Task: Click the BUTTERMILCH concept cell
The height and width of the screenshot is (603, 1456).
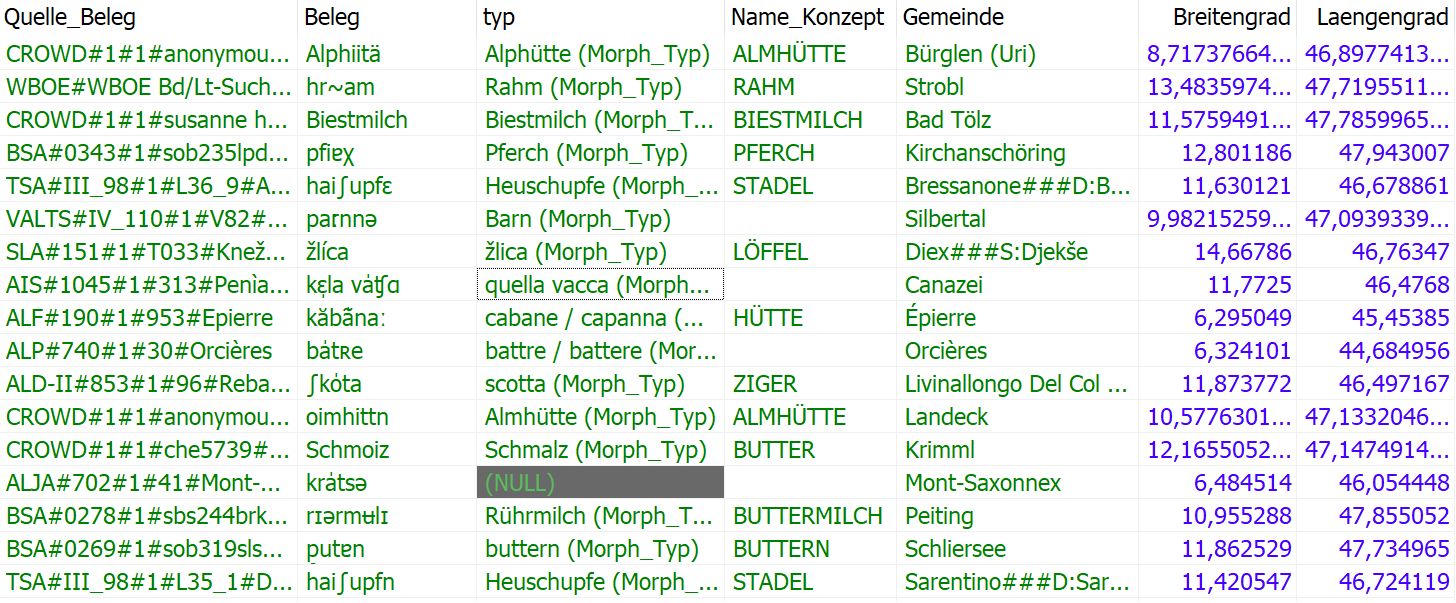Action: (x=808, y=516)
